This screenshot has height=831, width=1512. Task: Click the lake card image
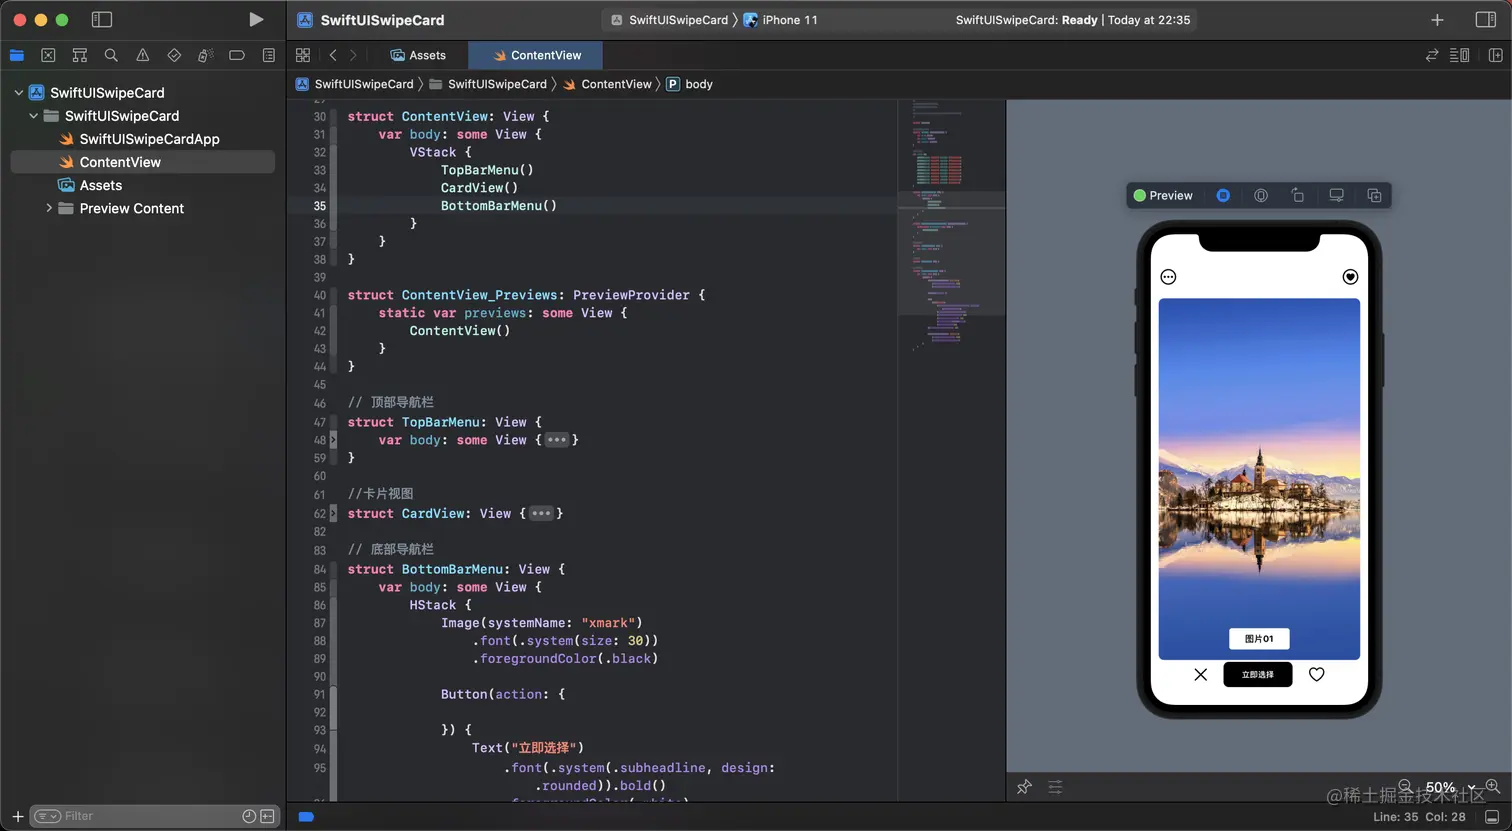(1259, 479)
